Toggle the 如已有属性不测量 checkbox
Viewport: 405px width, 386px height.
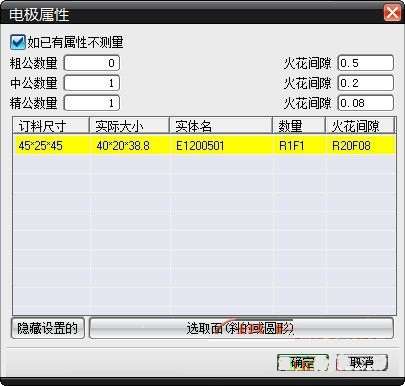[x=18, y=42]
